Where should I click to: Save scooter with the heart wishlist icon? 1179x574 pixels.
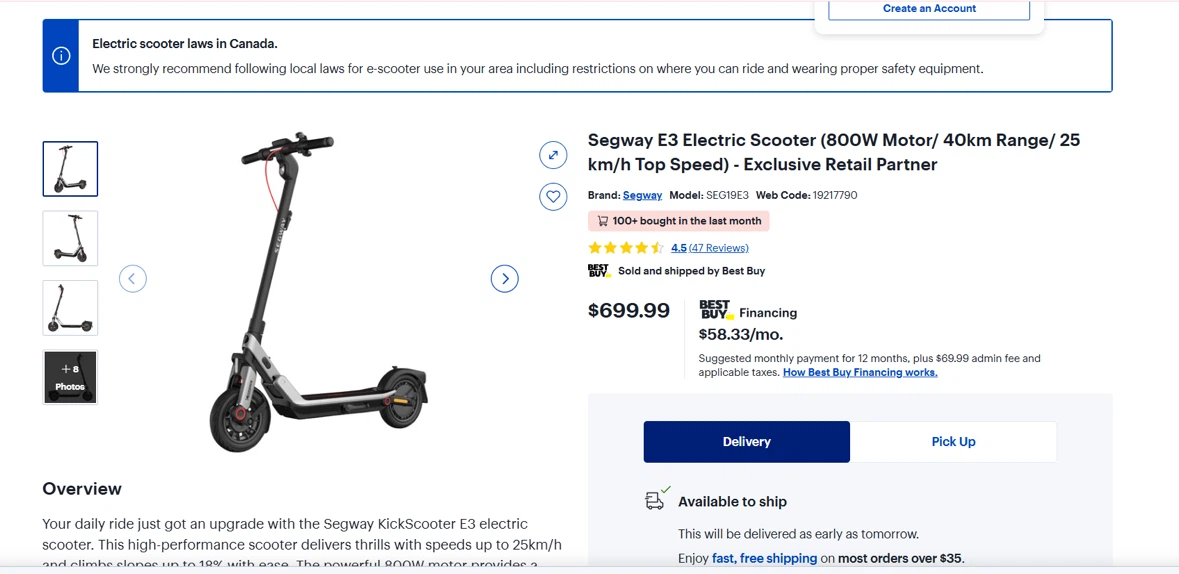pos(553,197)
